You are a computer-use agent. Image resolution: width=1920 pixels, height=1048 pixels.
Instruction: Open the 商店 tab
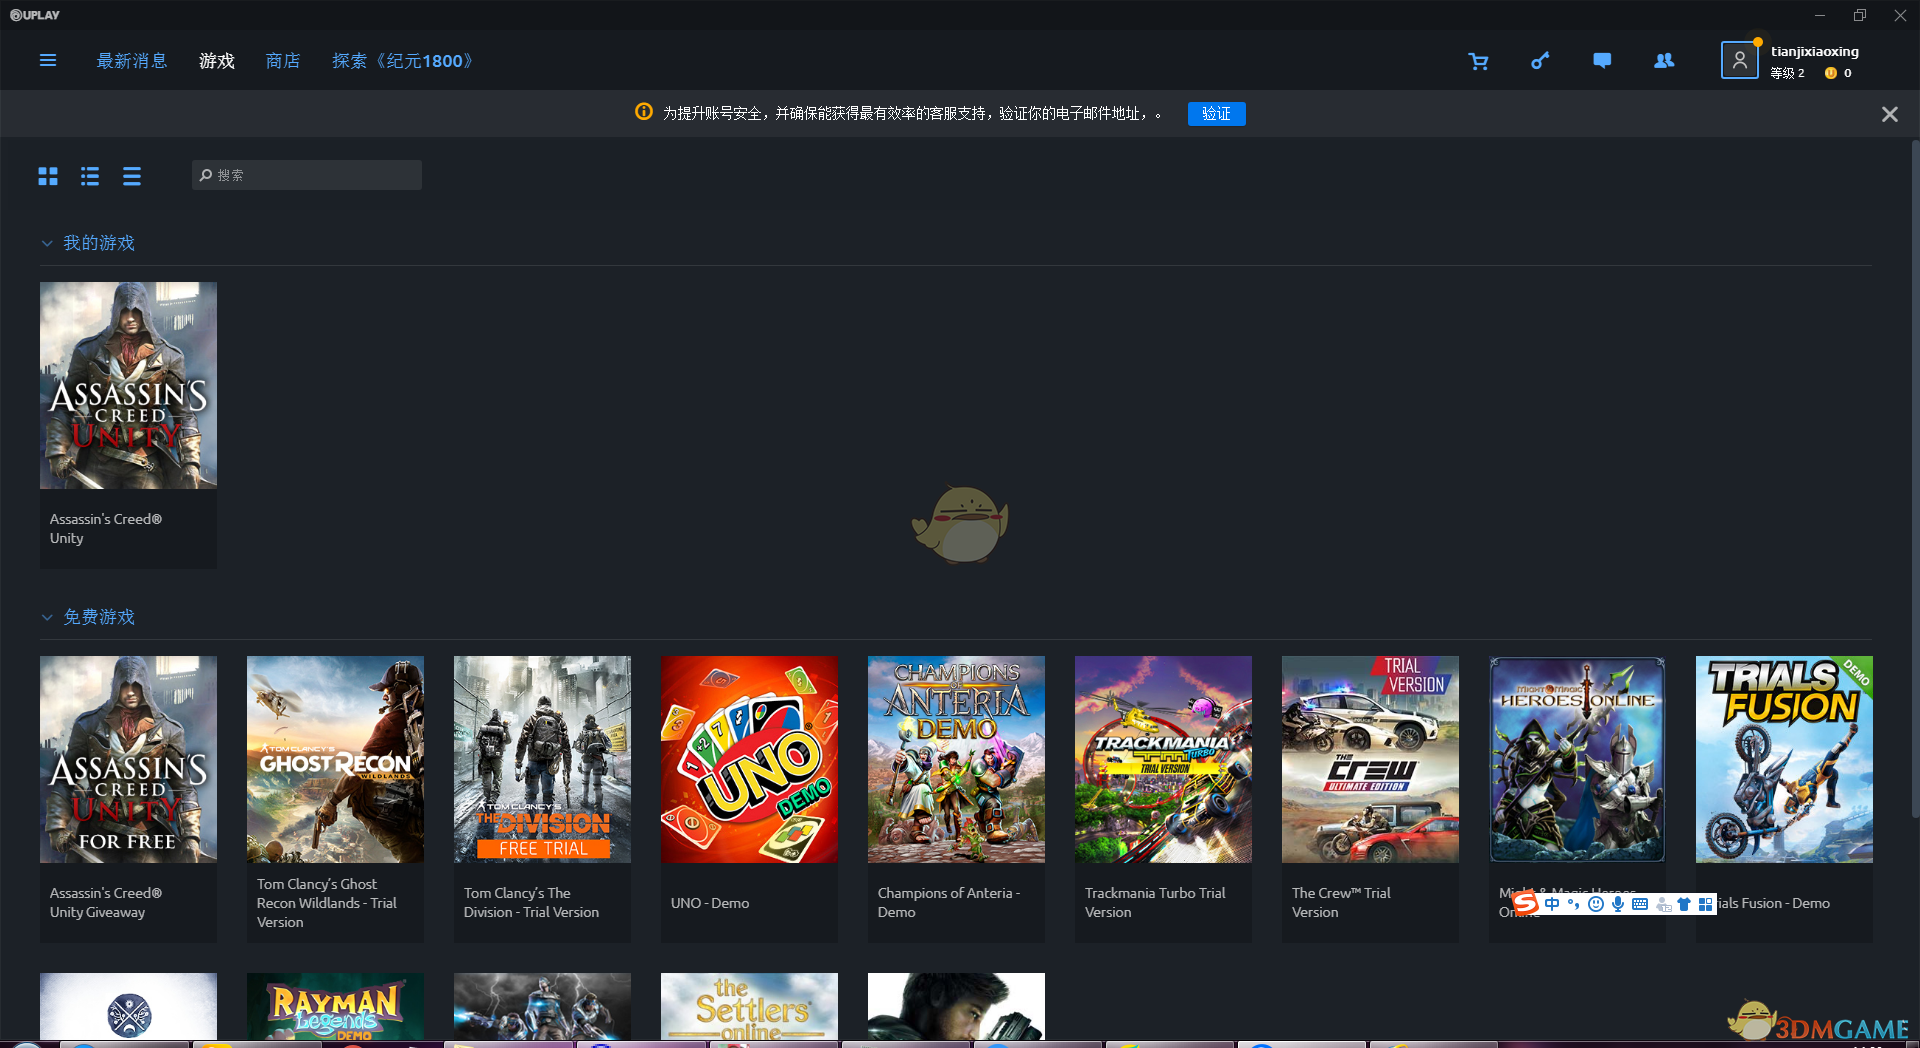283,61
